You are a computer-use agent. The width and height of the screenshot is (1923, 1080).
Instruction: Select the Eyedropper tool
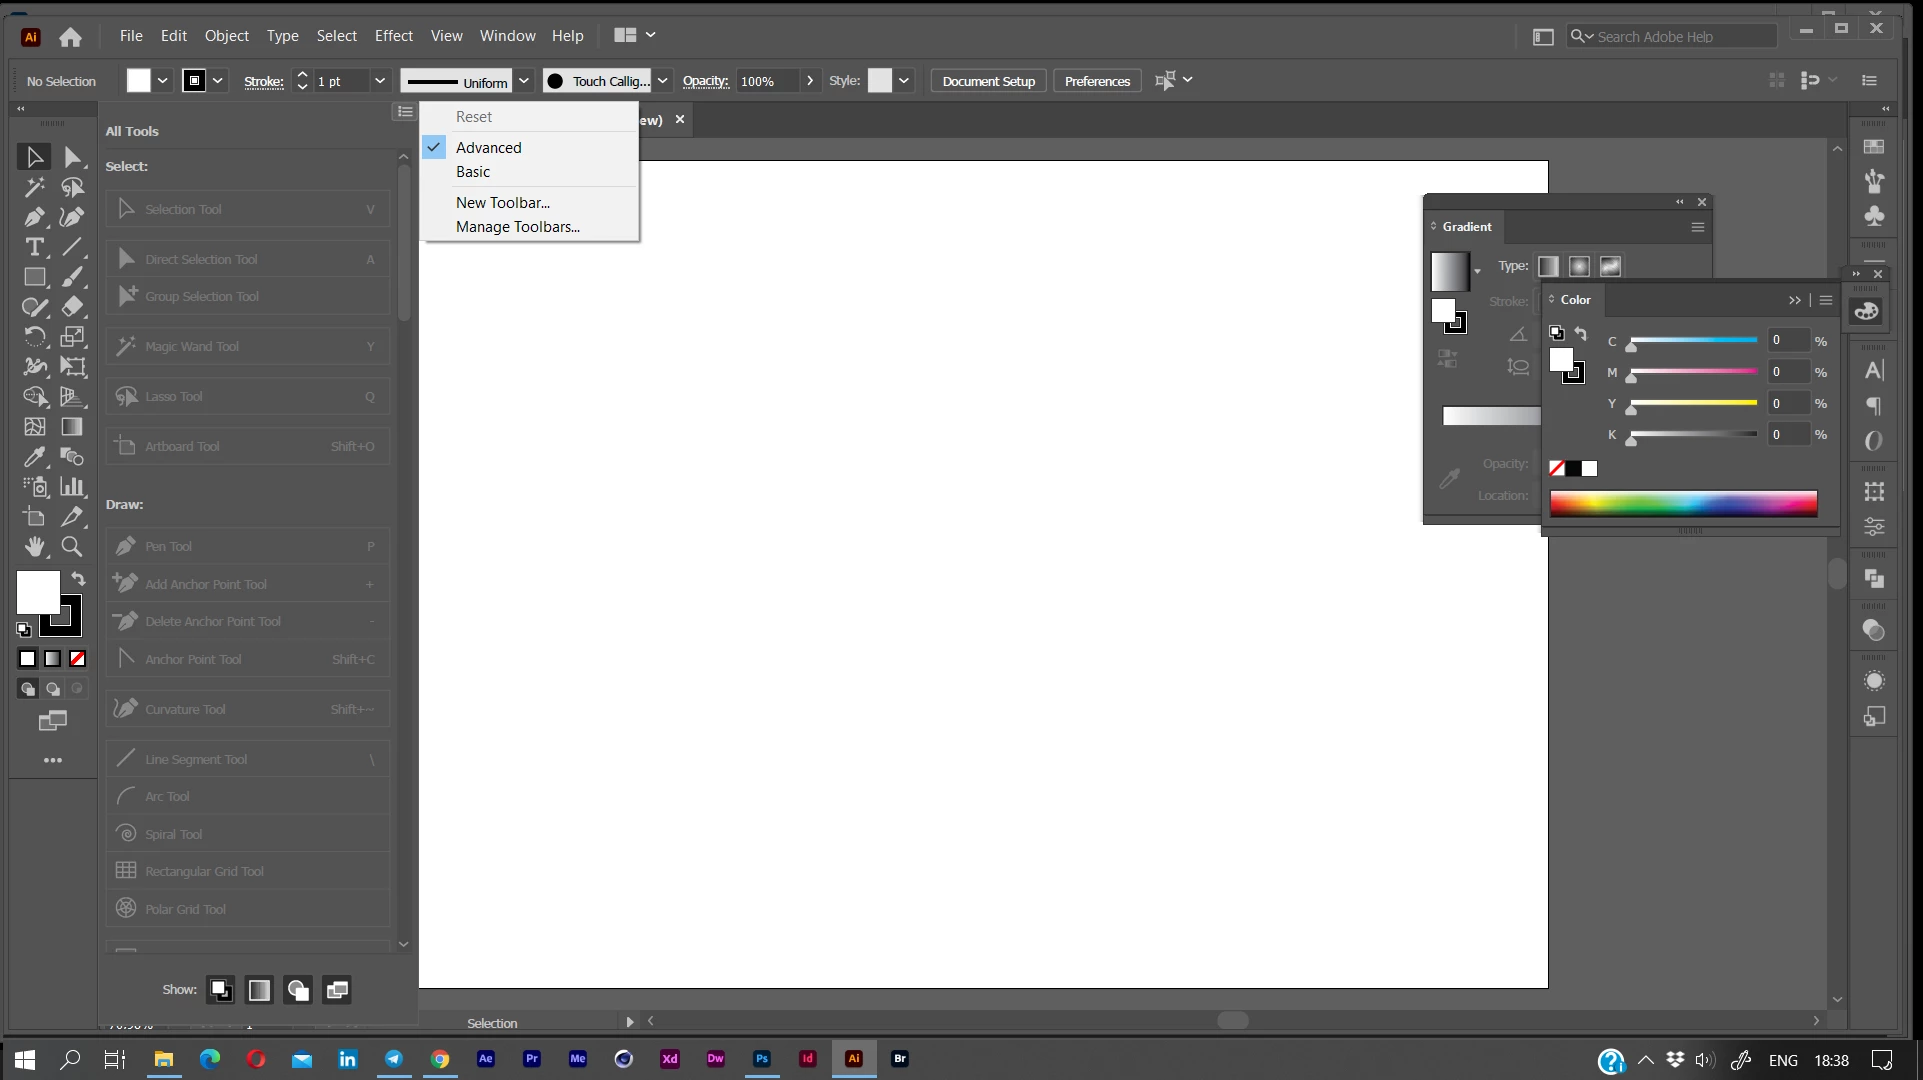click(35, 457)
